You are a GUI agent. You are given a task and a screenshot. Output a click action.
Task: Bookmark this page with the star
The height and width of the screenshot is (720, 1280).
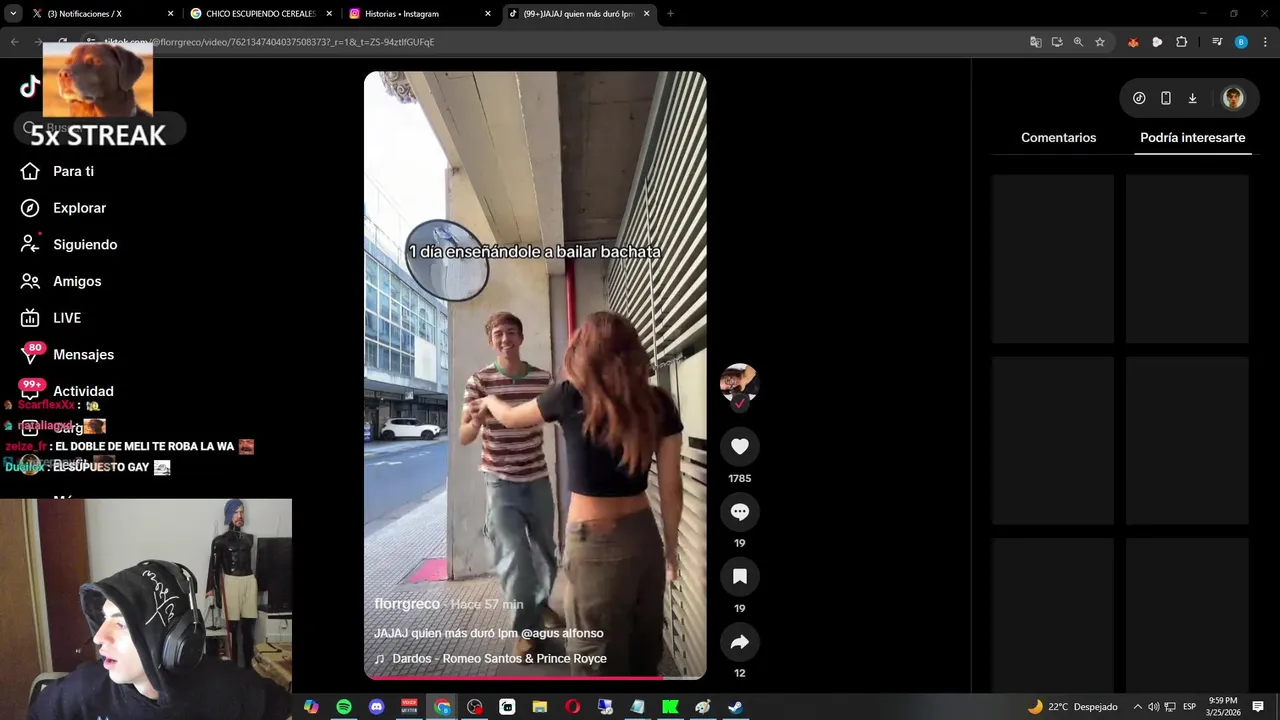click(1100, 42)
